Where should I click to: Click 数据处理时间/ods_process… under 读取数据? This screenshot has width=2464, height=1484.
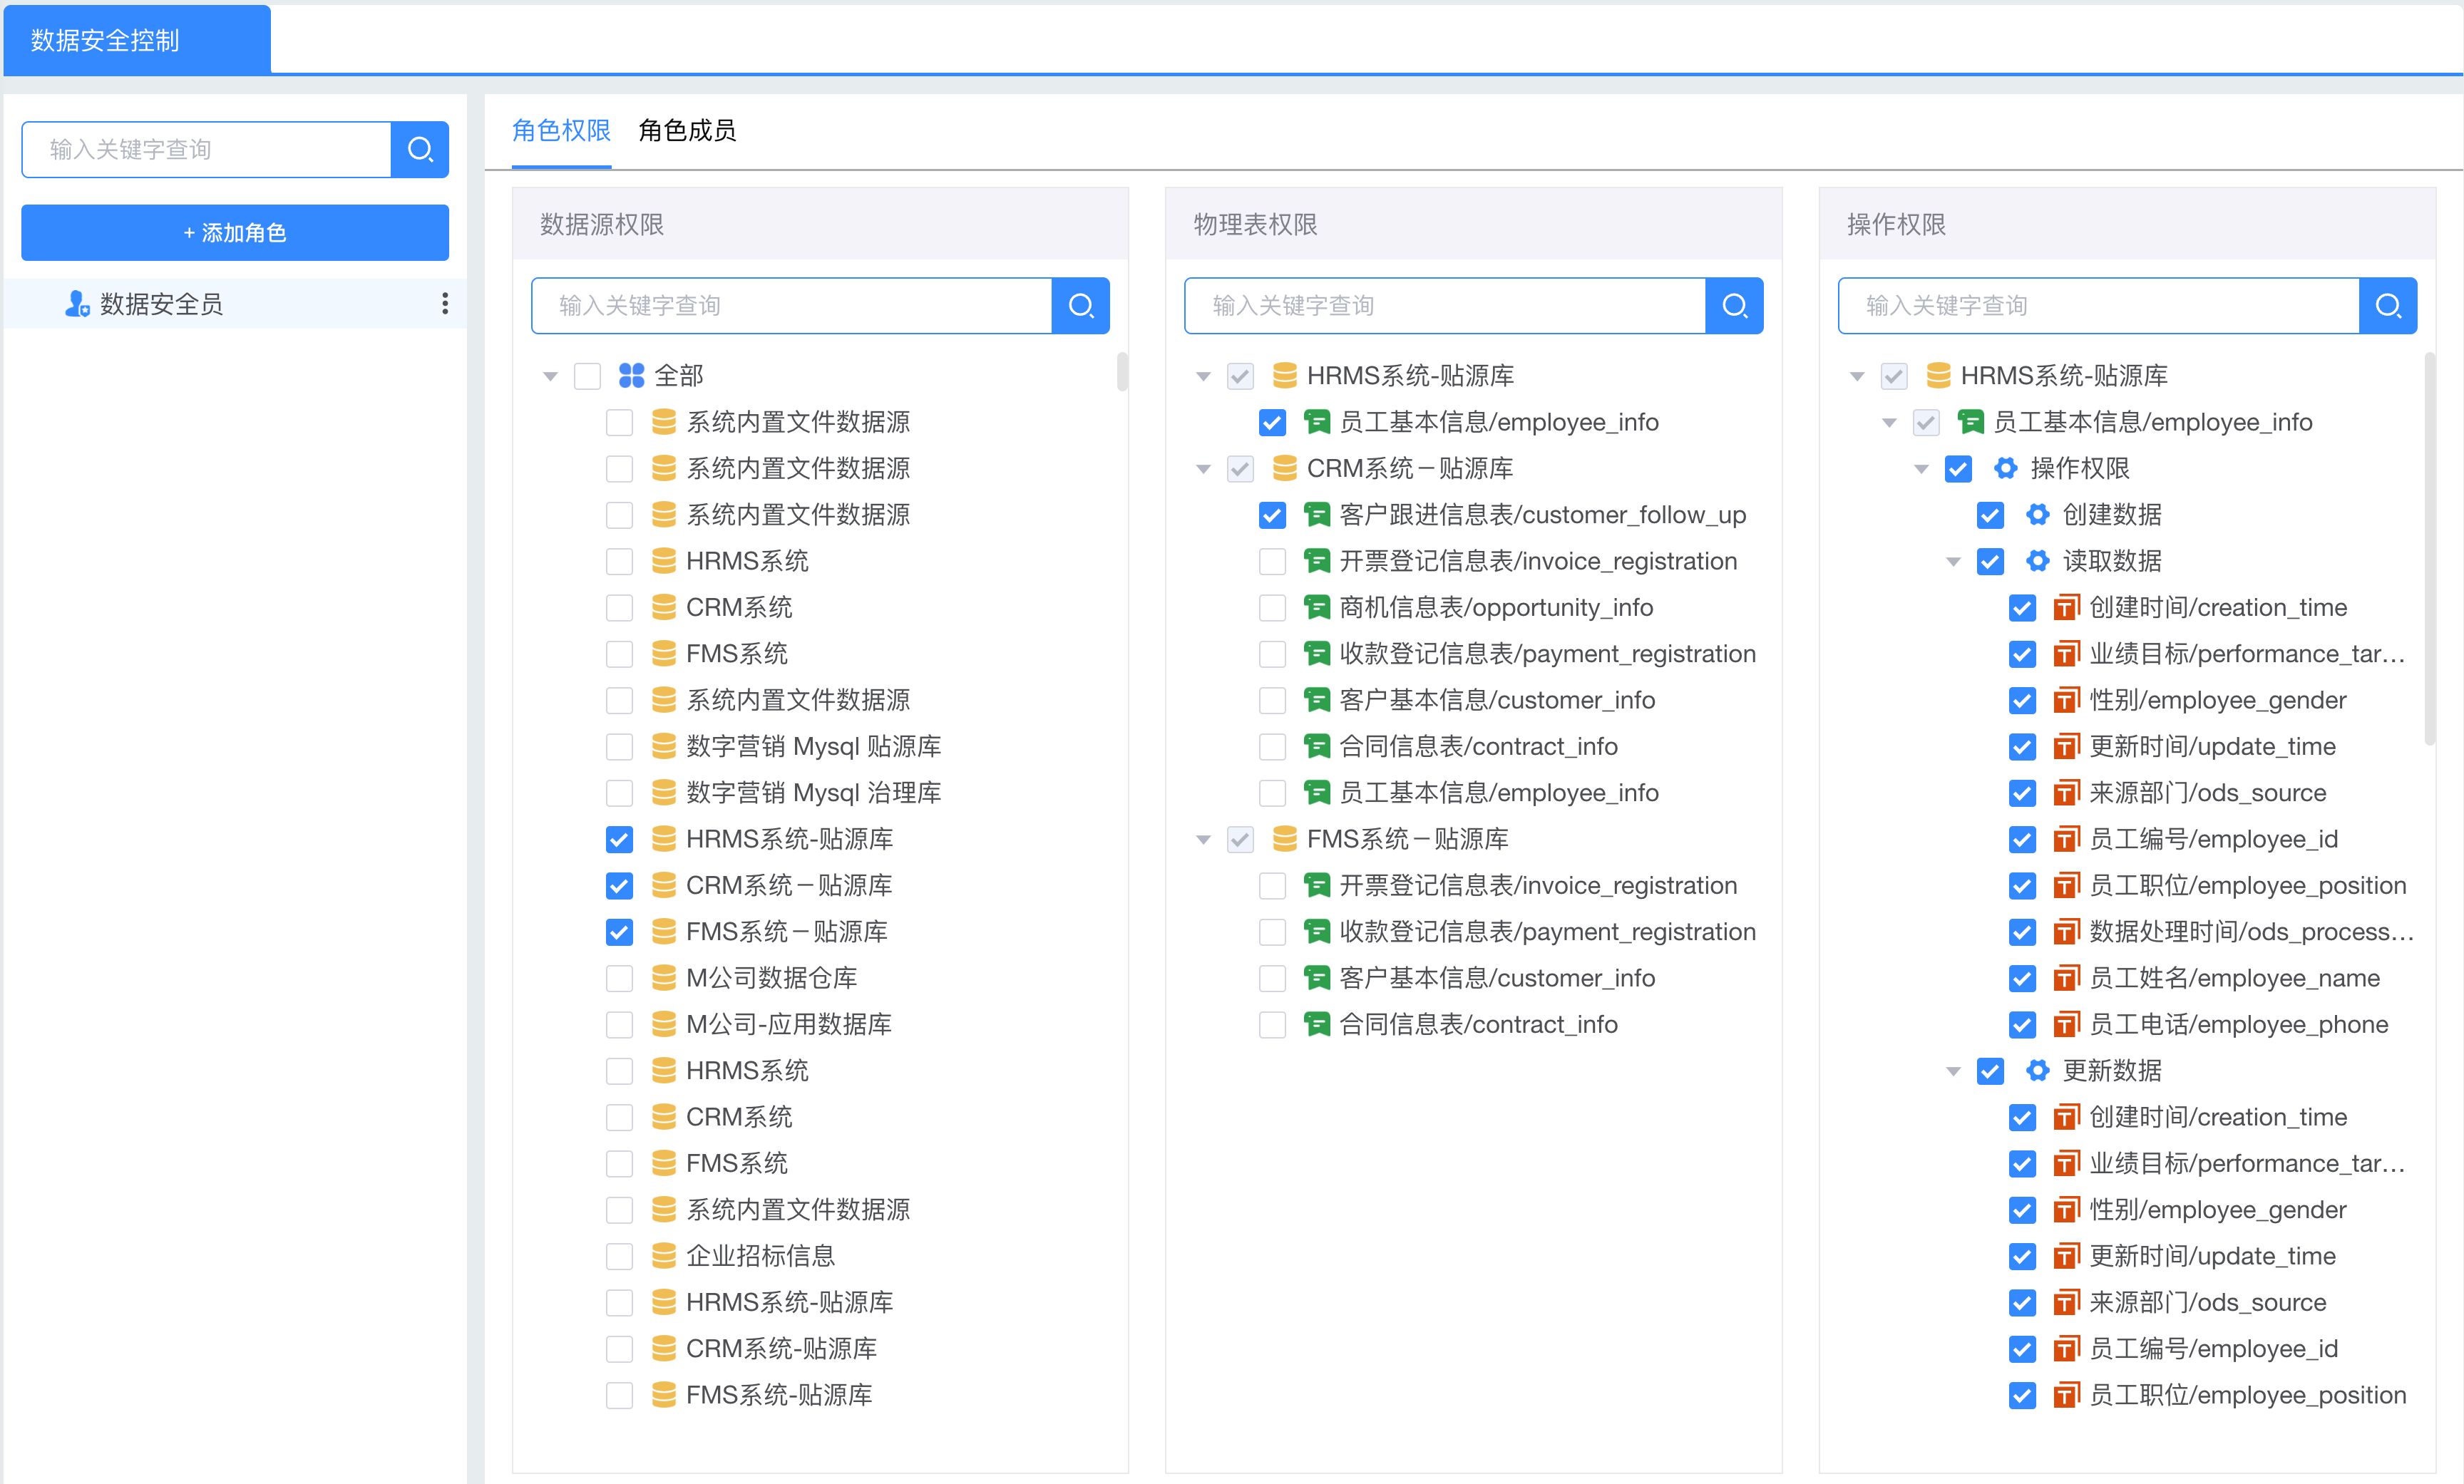[2251, 932]
